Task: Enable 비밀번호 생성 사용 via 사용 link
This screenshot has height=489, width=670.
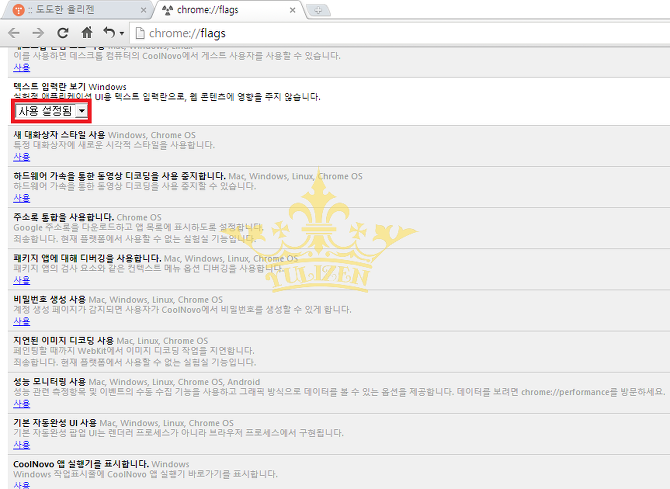Action: pos(21,321)
